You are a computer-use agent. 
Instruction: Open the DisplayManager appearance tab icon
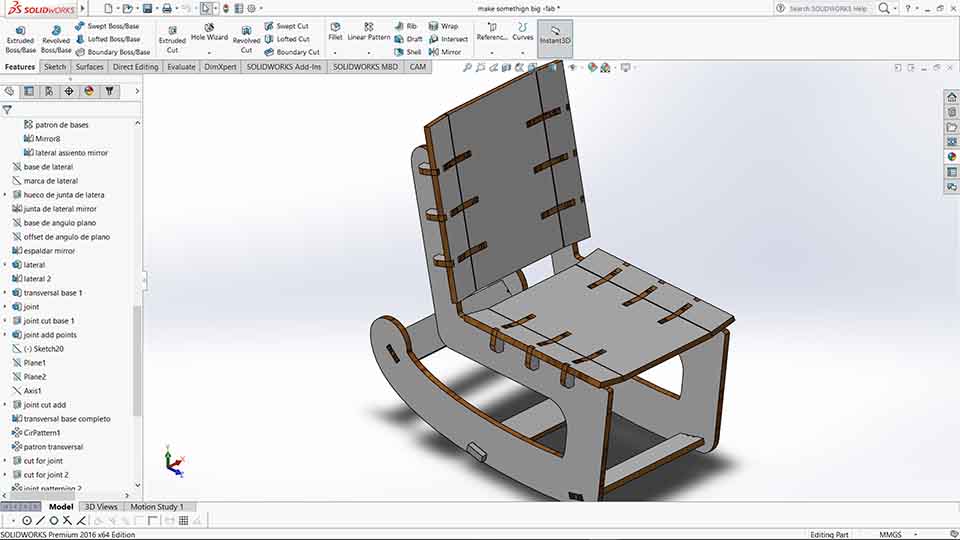(89, 91)
